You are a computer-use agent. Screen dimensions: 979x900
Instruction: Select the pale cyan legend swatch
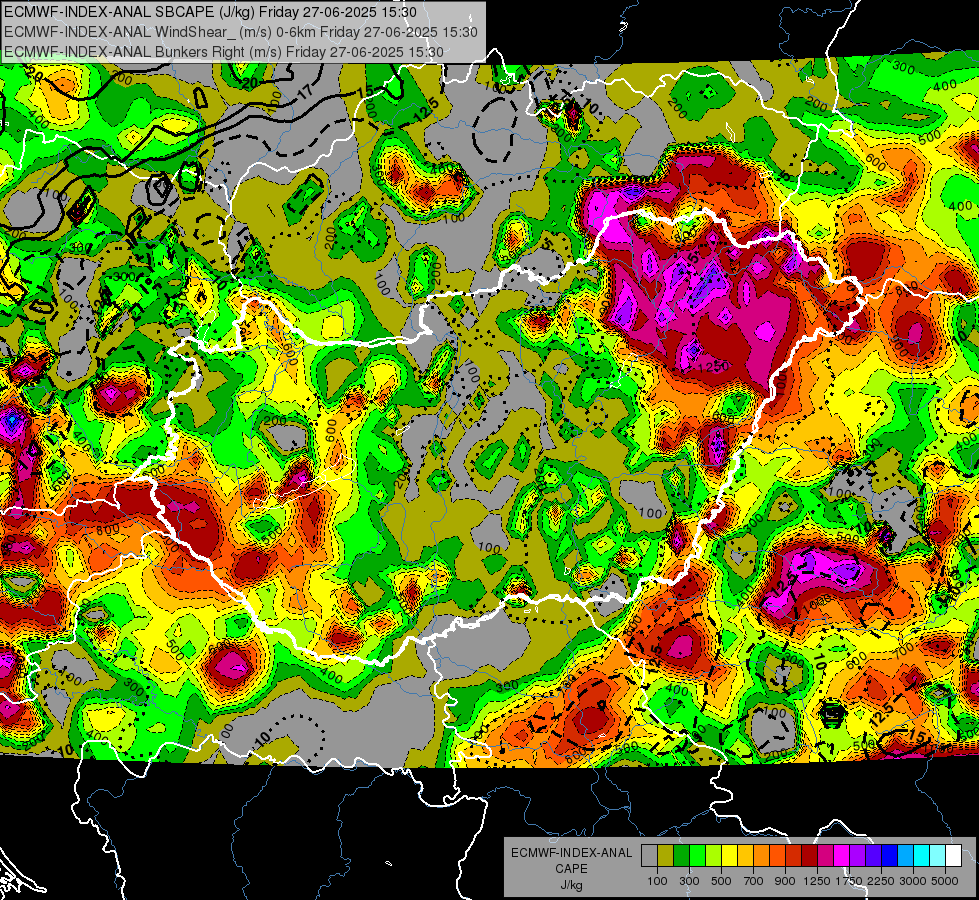point(938,855)
